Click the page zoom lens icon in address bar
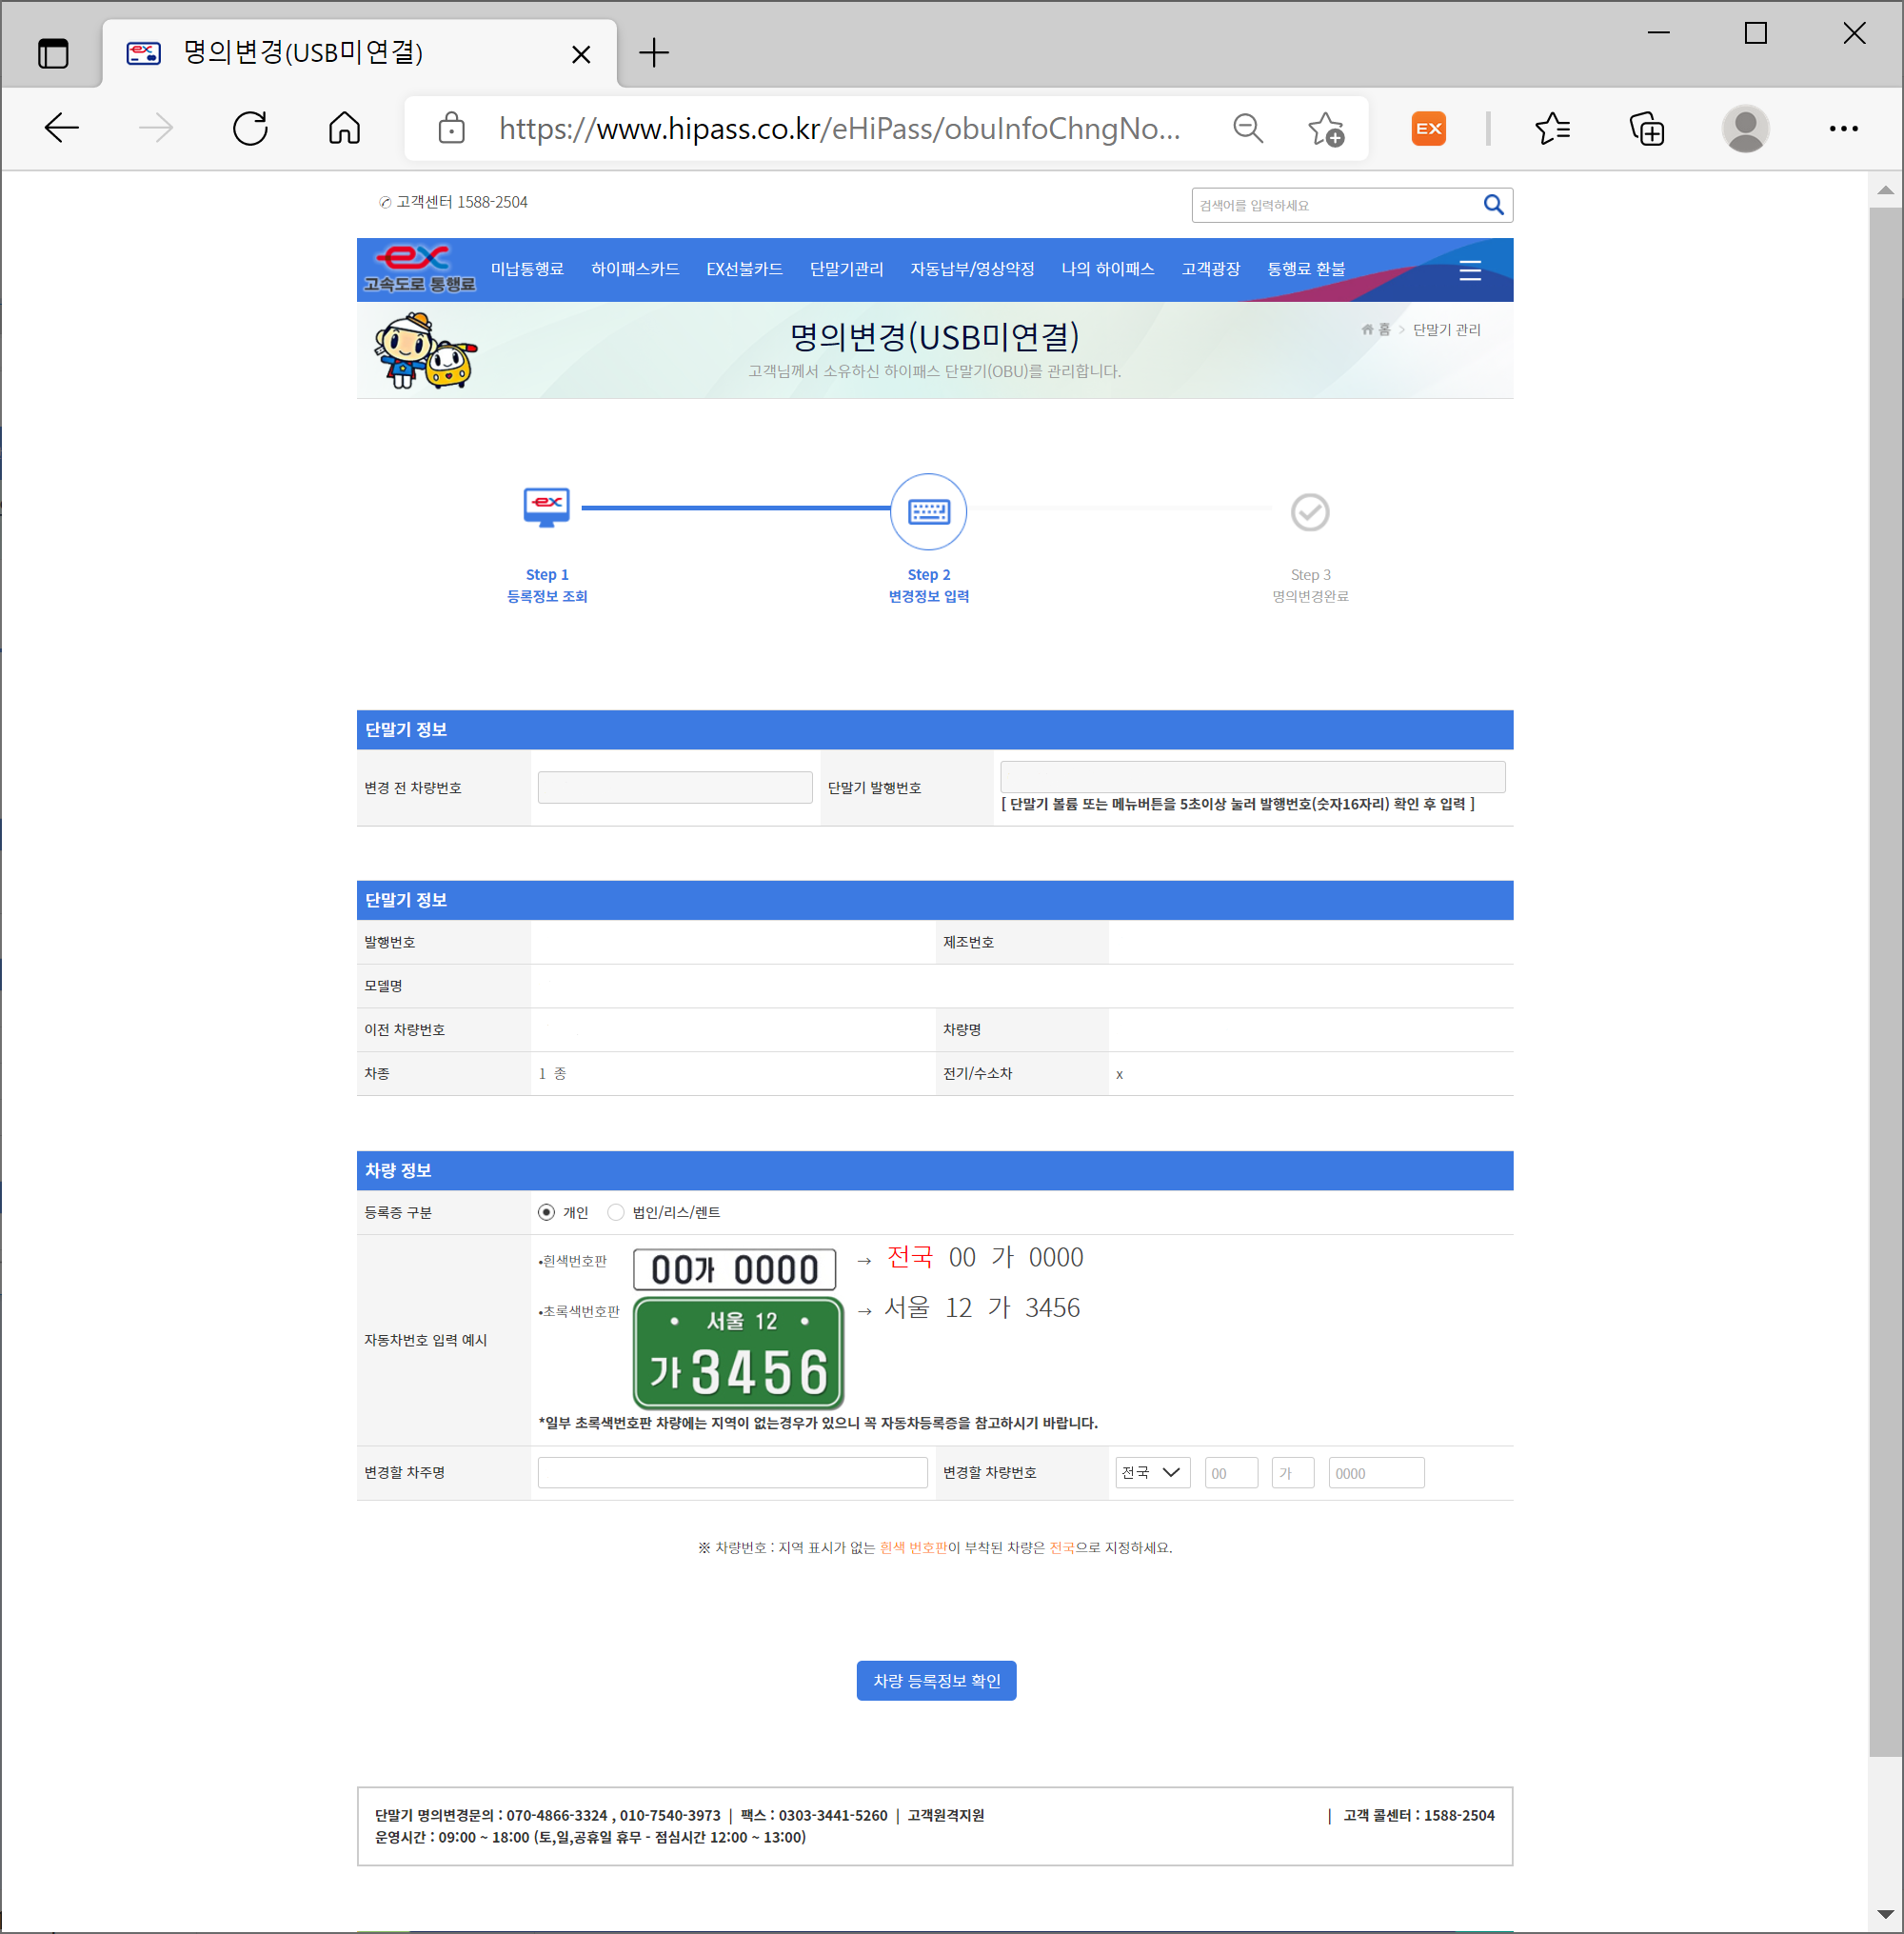The image size is (1904, 1934). click(x=1247, y=128)
